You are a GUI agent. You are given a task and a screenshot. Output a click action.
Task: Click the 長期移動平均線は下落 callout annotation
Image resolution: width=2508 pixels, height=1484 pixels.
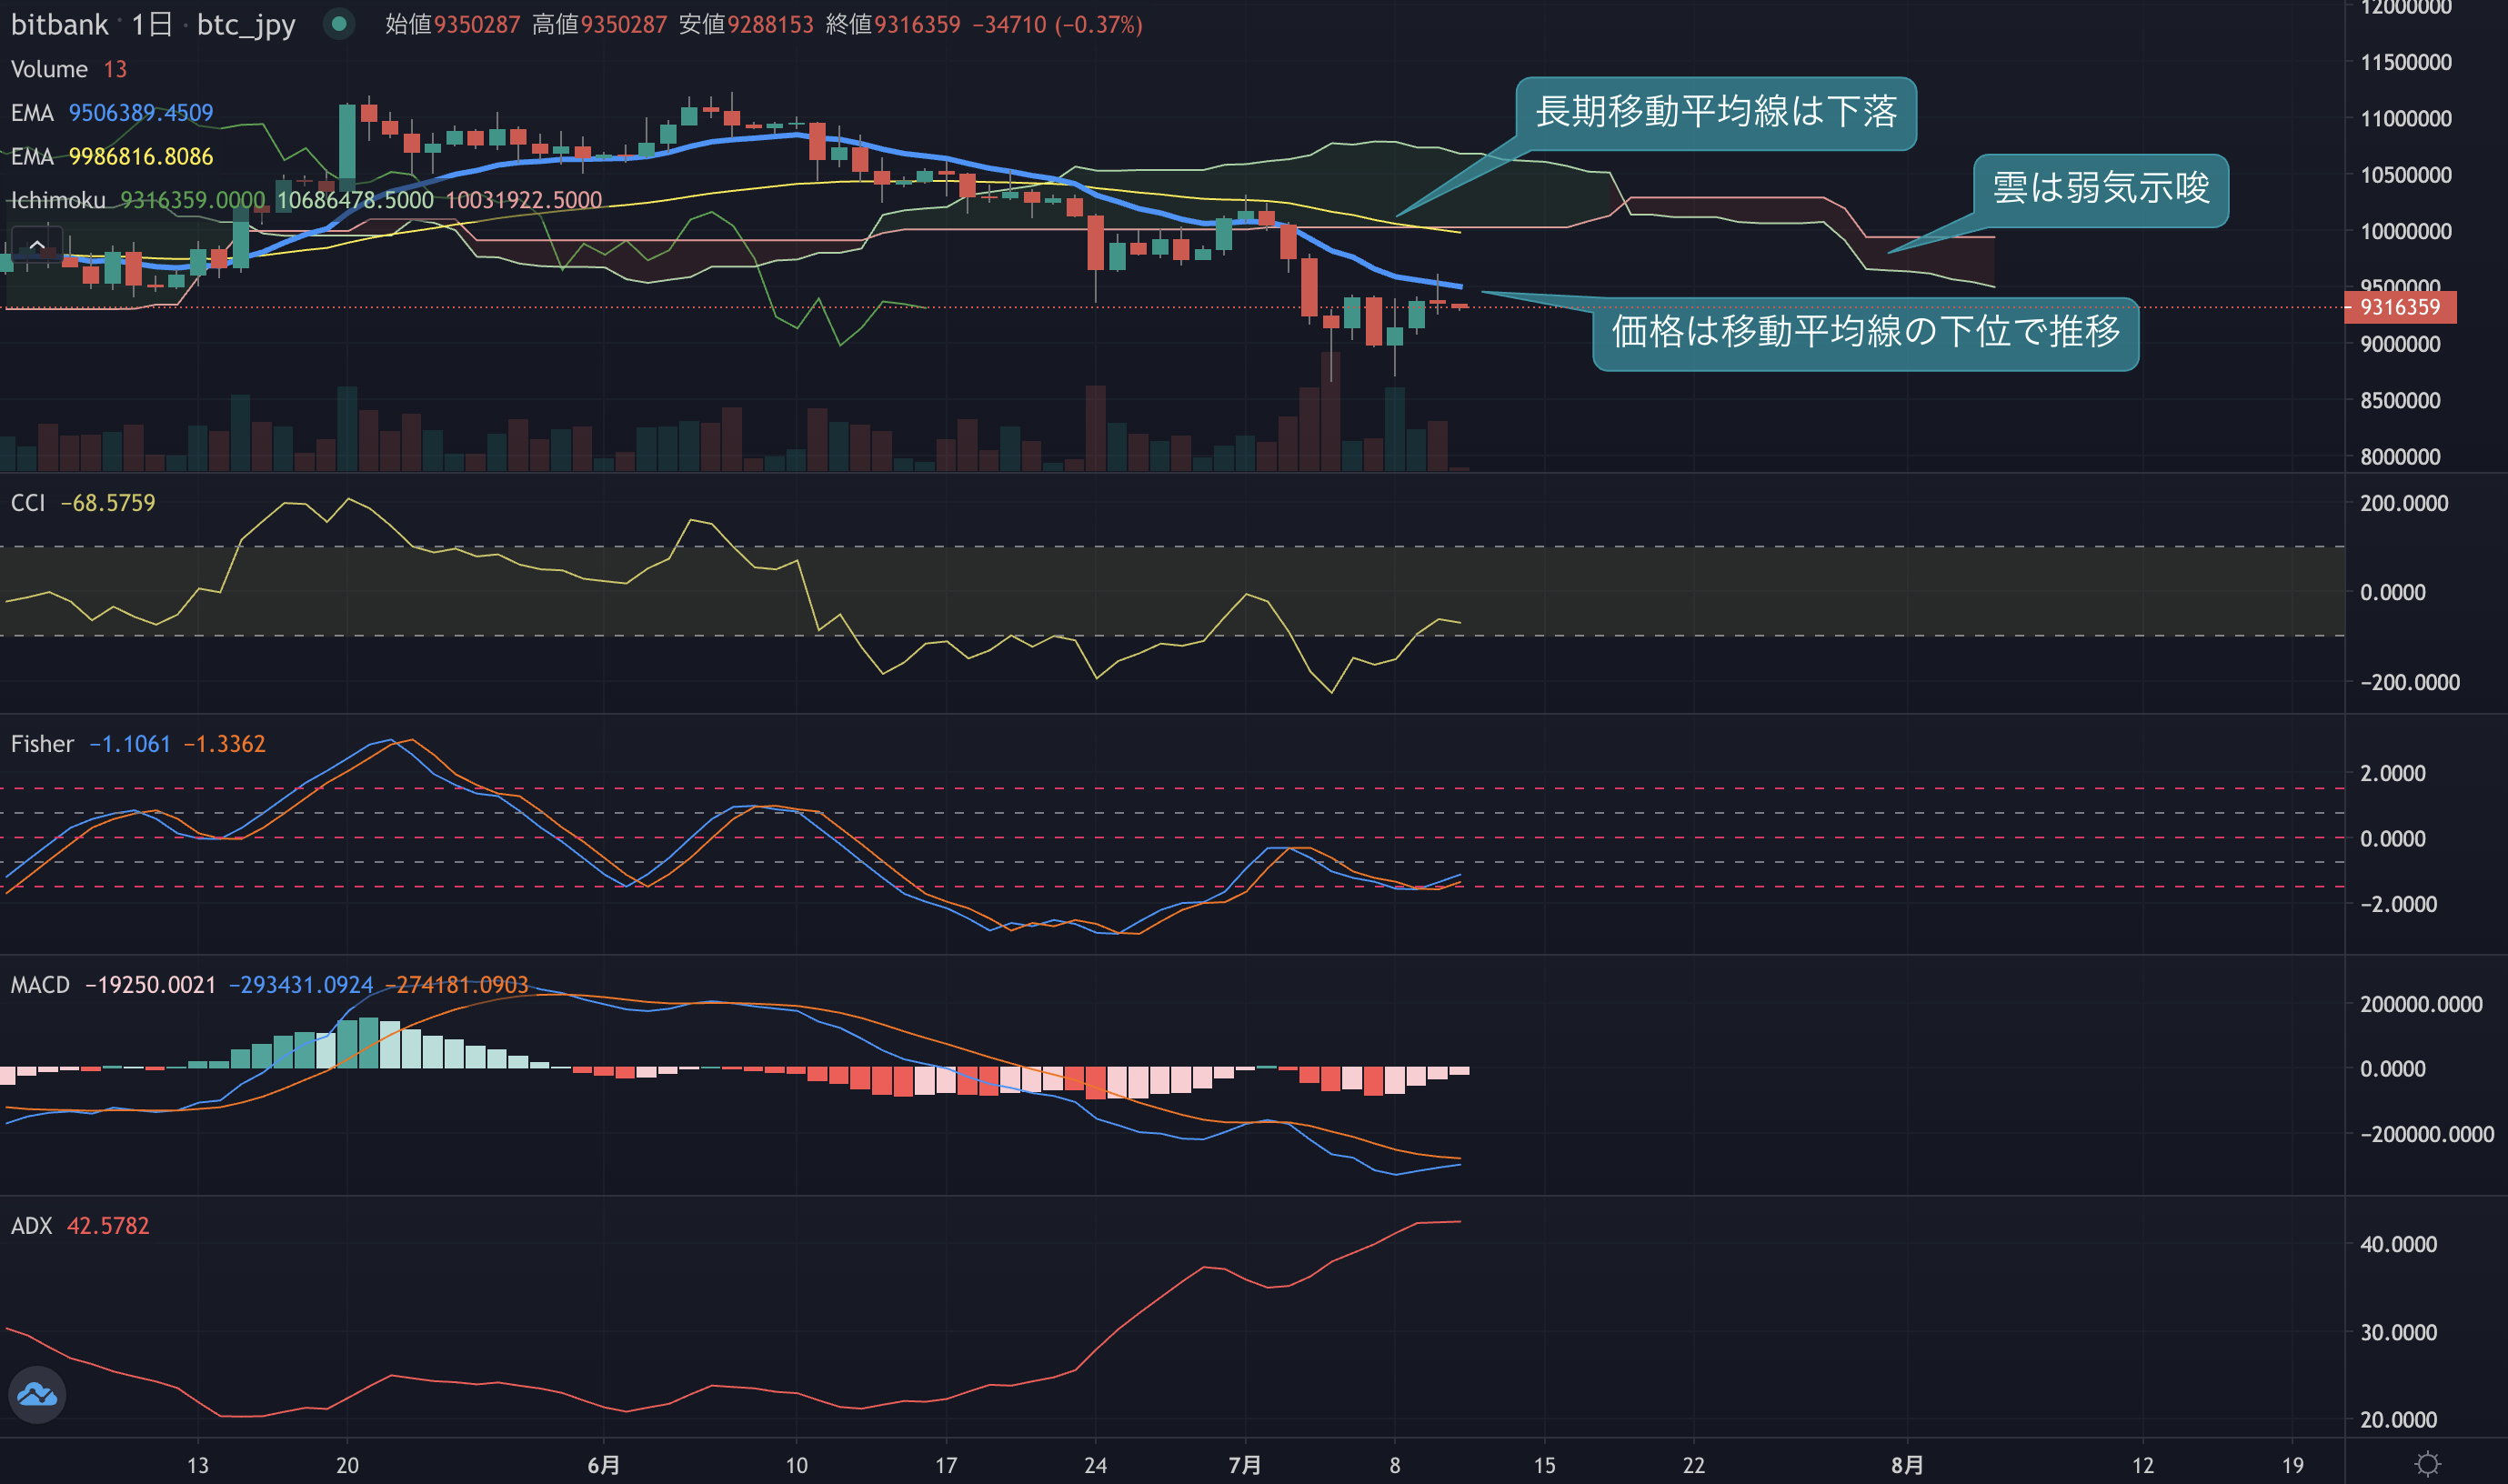coord(1716,113)
